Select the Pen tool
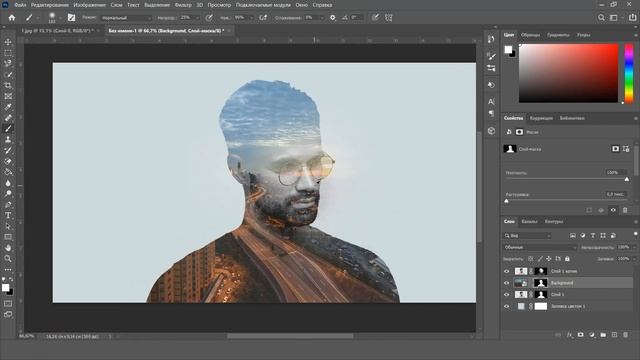The width and height of the screenshot is (640, 360). pyautogui.click(x=8, y=204)
